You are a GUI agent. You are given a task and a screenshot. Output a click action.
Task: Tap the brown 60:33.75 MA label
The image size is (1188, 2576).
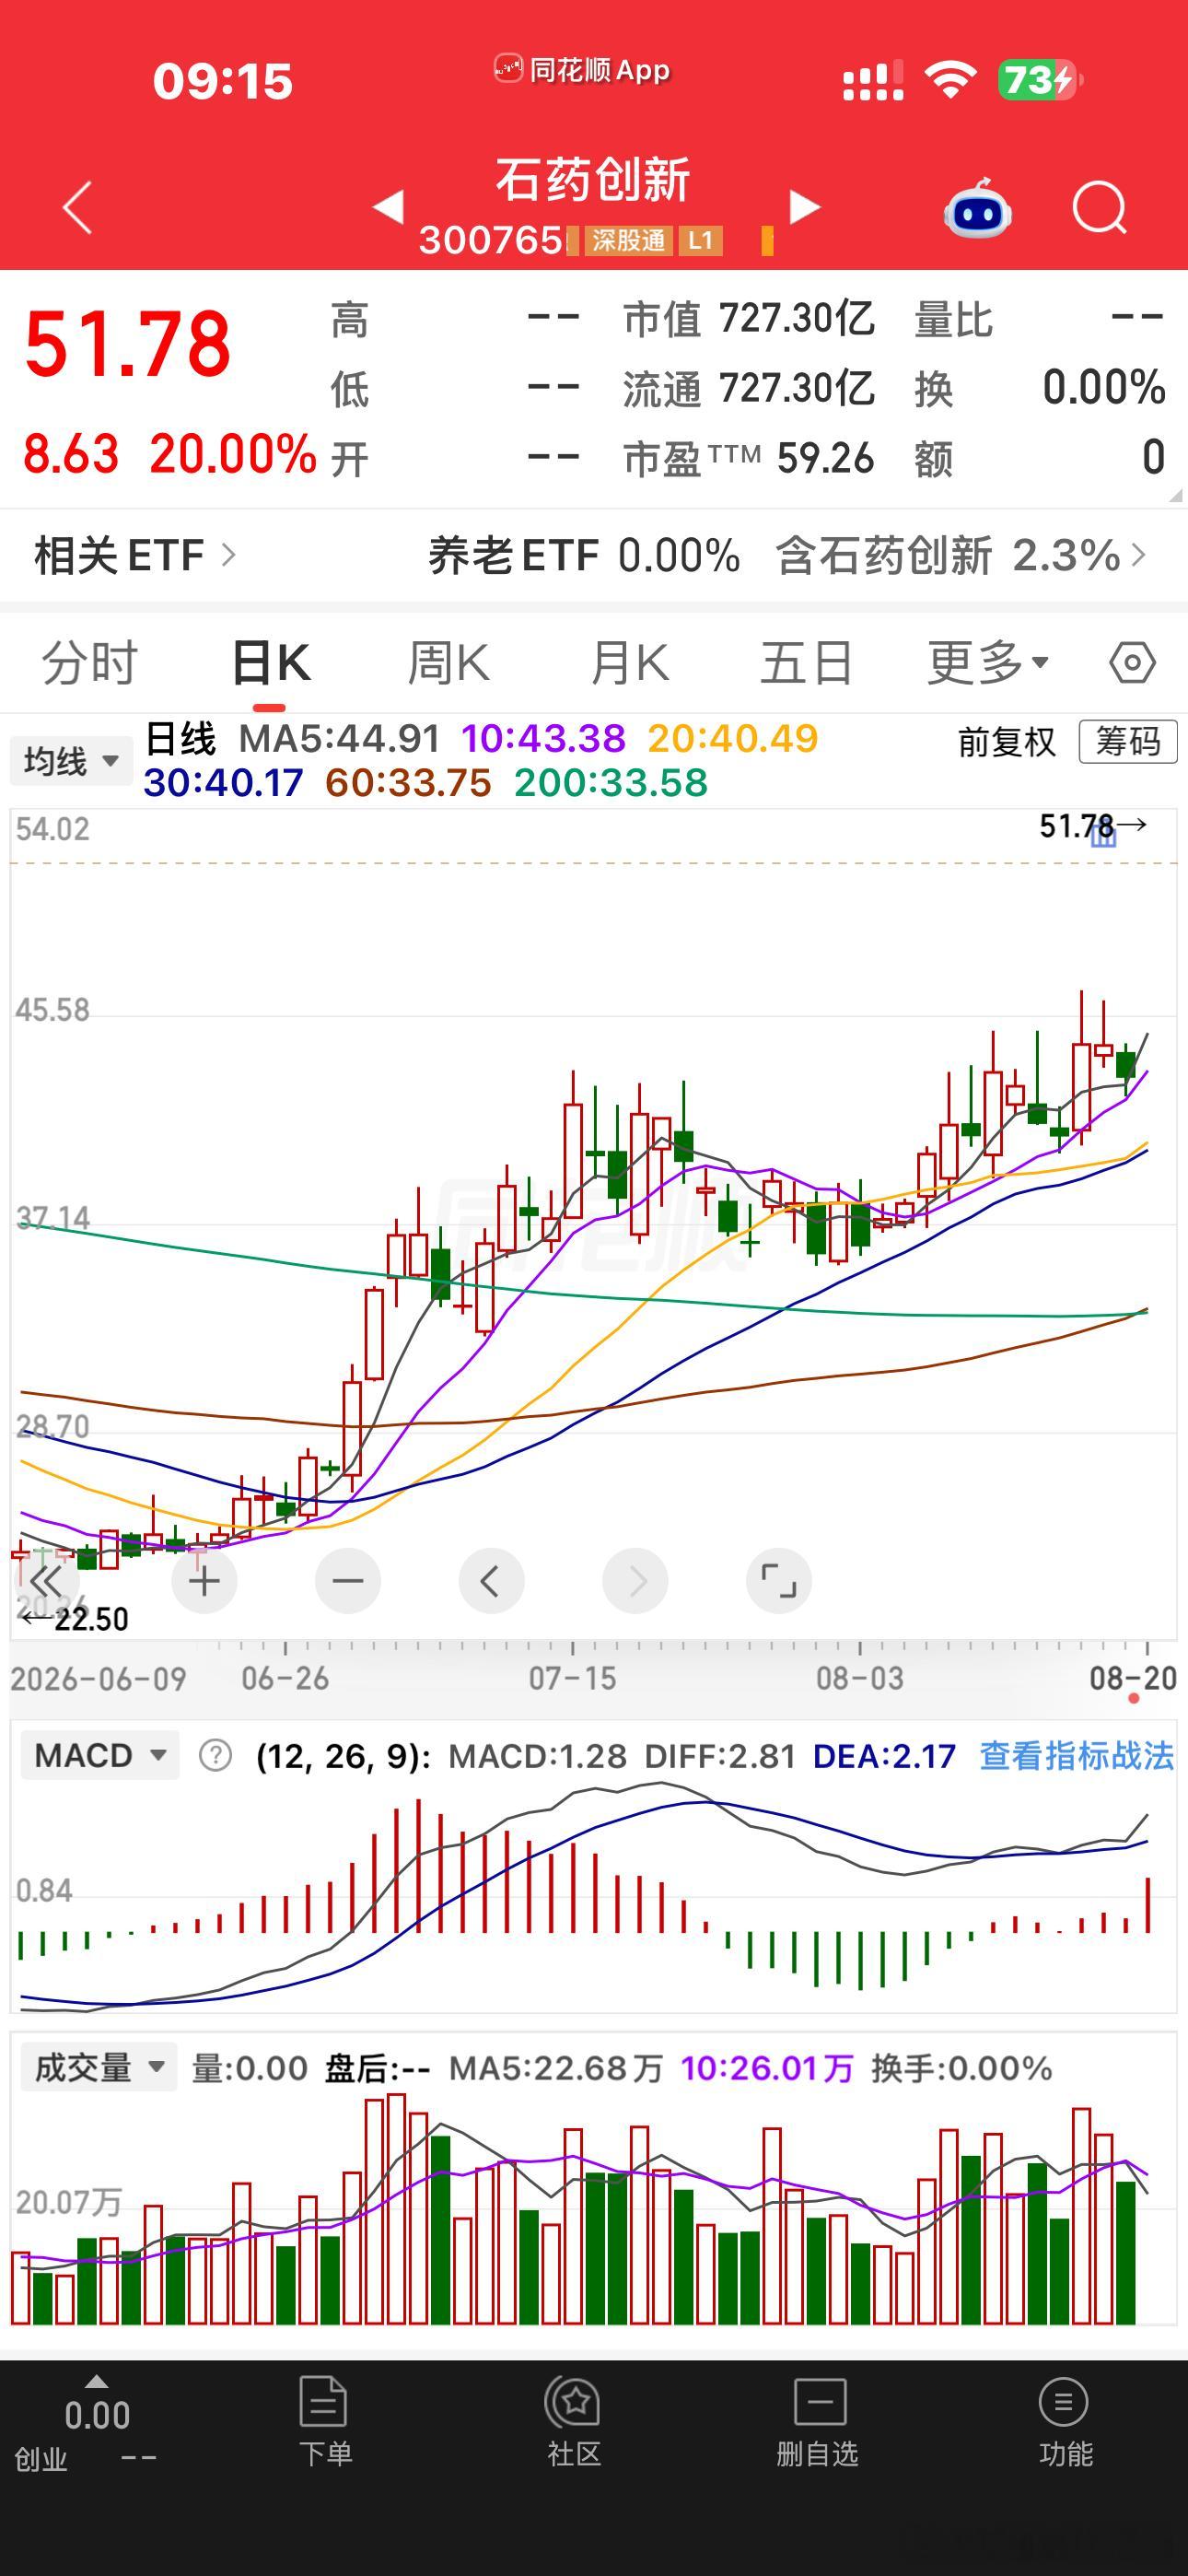[x=408, y=783]
